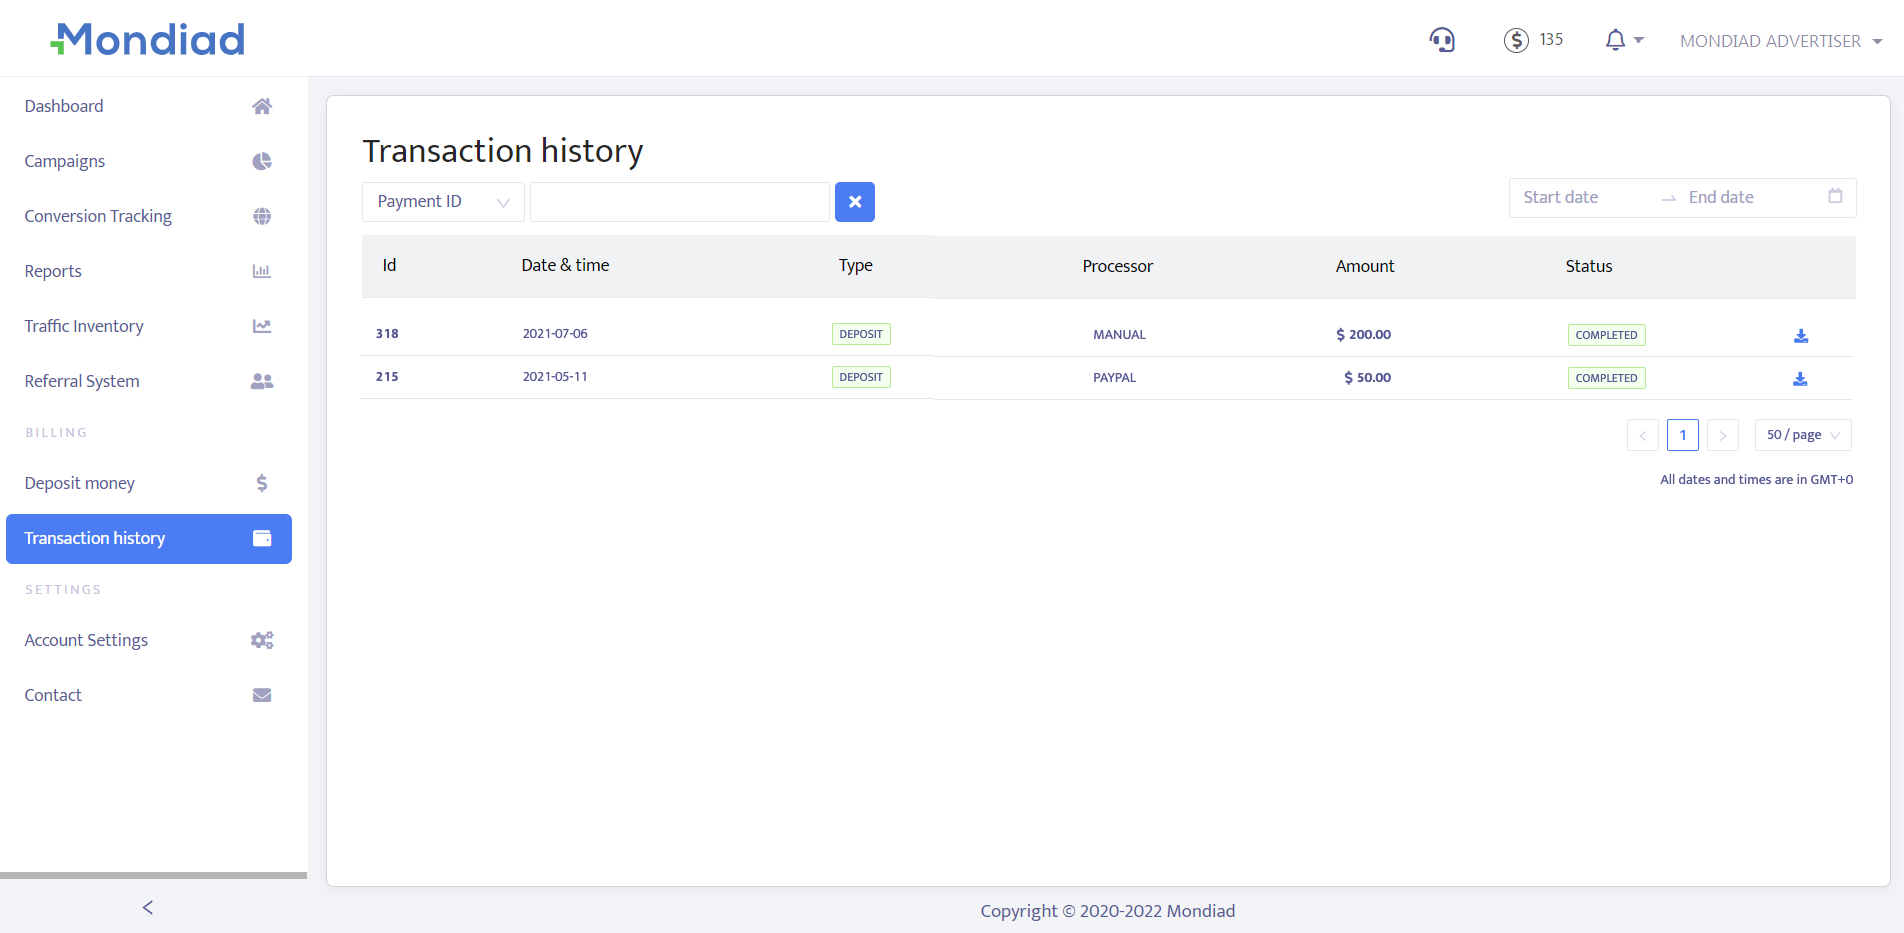Image resolution: width=1904 pixels, height=933 pixels.
Task: Clear the search filter with X button
Action: (854, 202)
